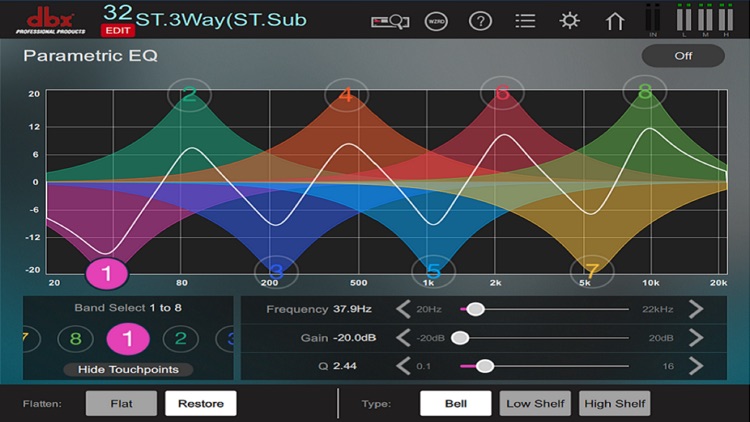The height and width of the screenshot is (422, 750).
Task: Open settings gear icon
Action: 569,21
